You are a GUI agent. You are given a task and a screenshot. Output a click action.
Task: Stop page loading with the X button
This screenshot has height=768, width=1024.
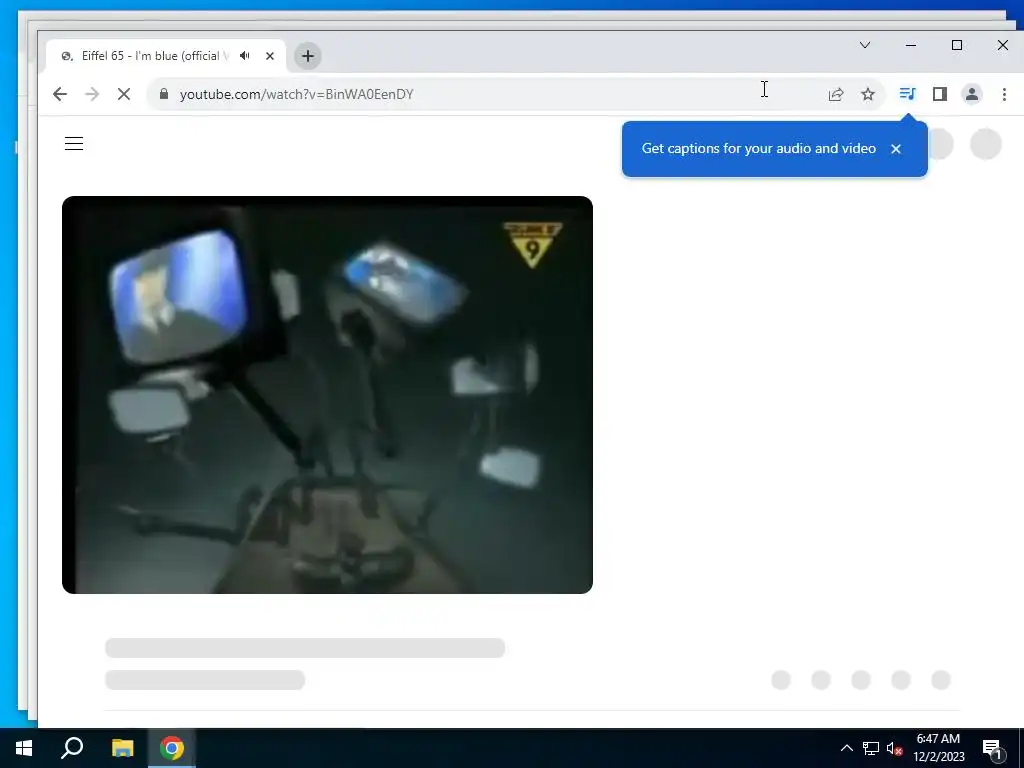123,94
